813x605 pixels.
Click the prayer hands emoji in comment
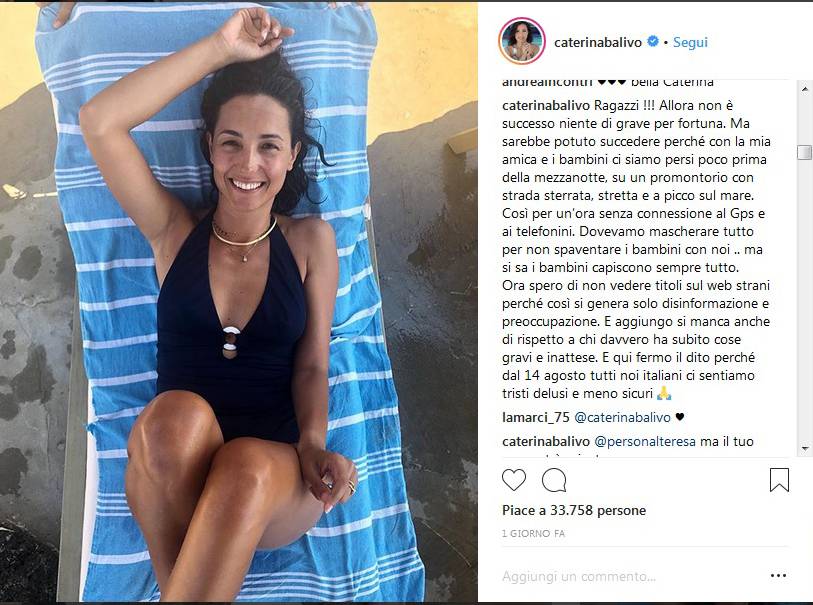[664, 393]
